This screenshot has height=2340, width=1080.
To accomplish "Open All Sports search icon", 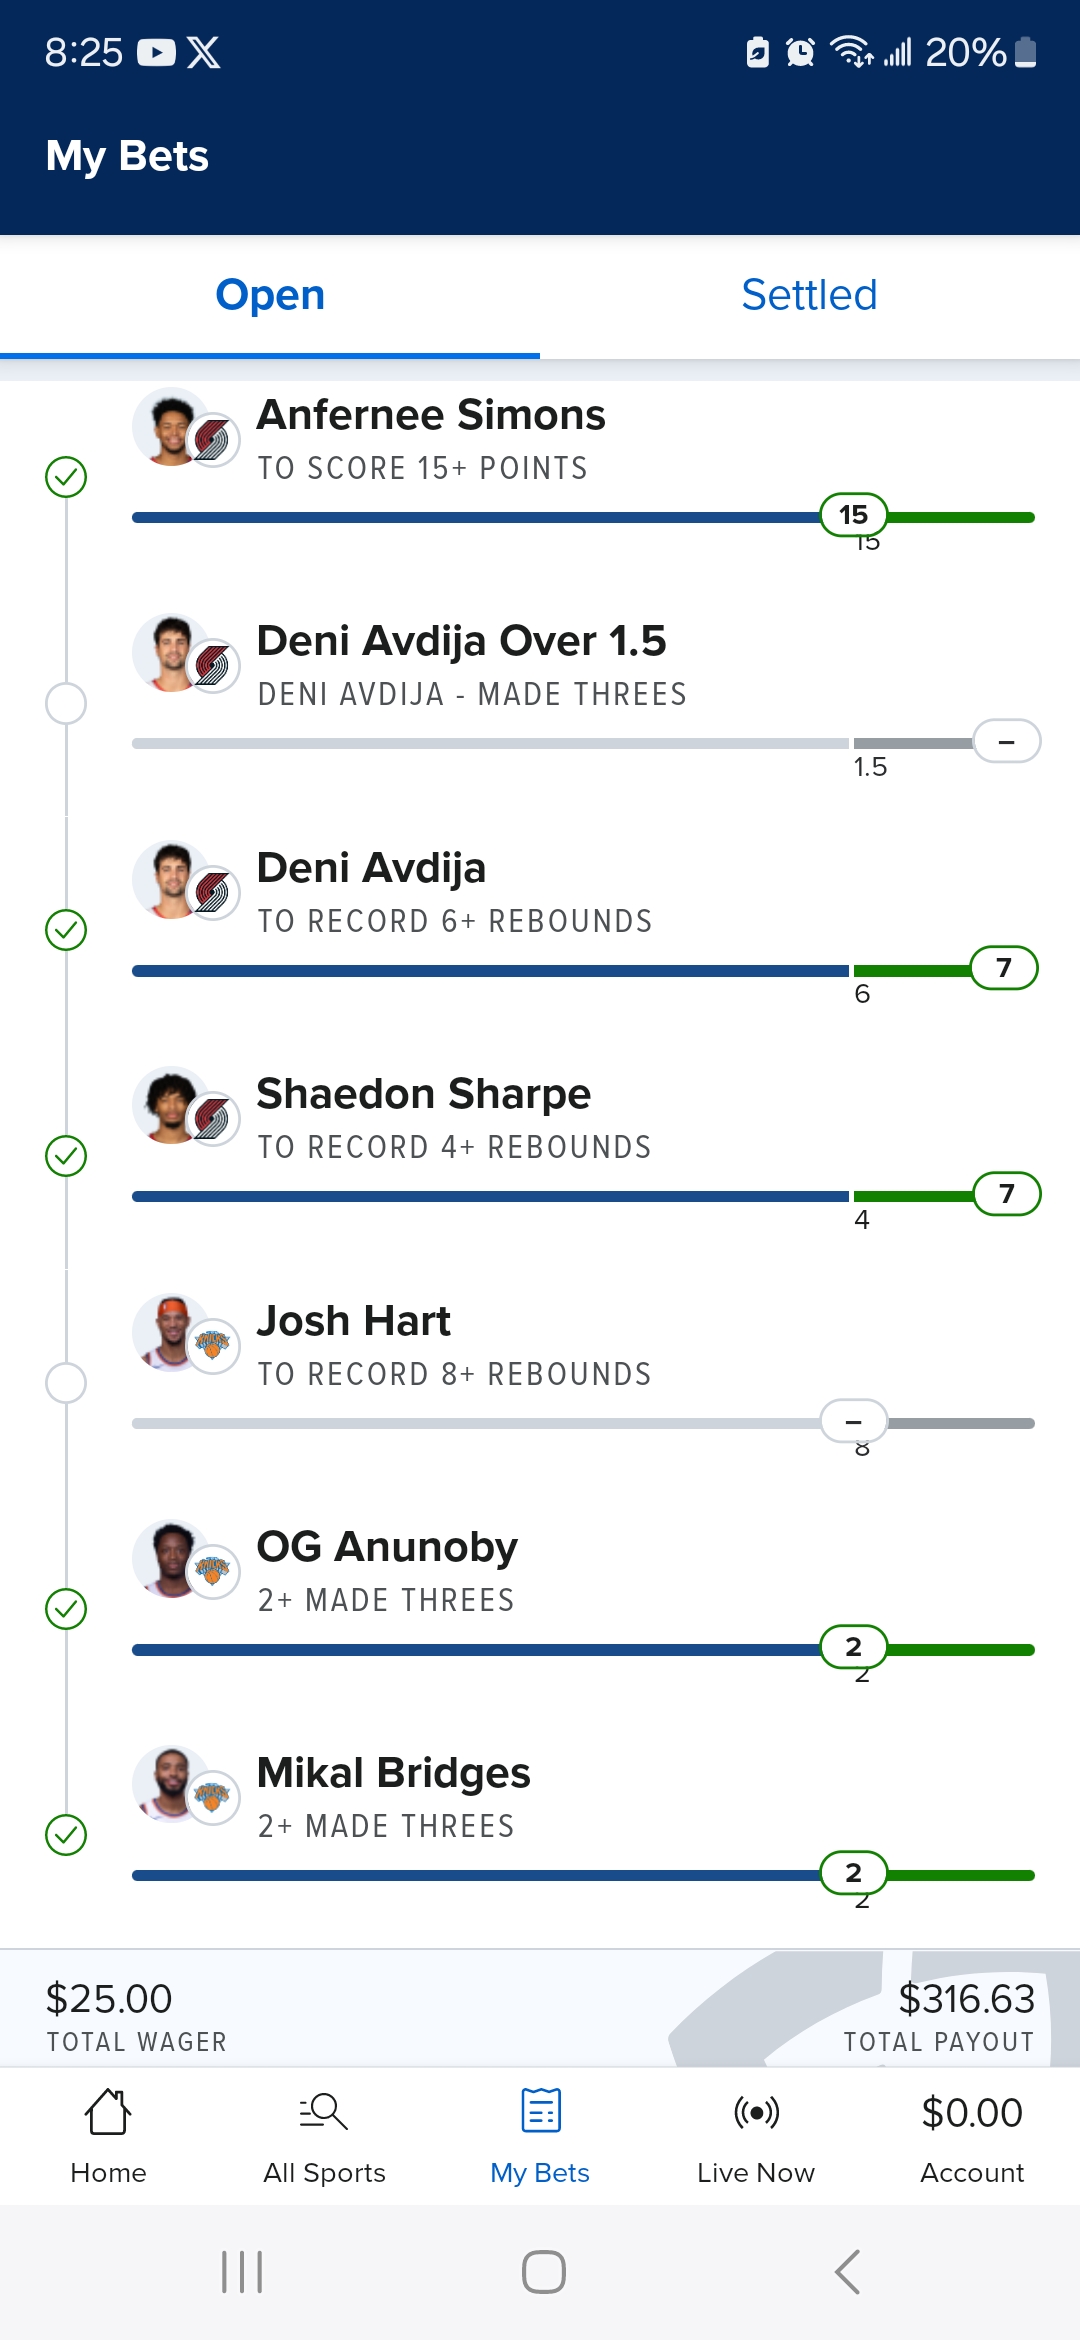I will click(324, 2112).
